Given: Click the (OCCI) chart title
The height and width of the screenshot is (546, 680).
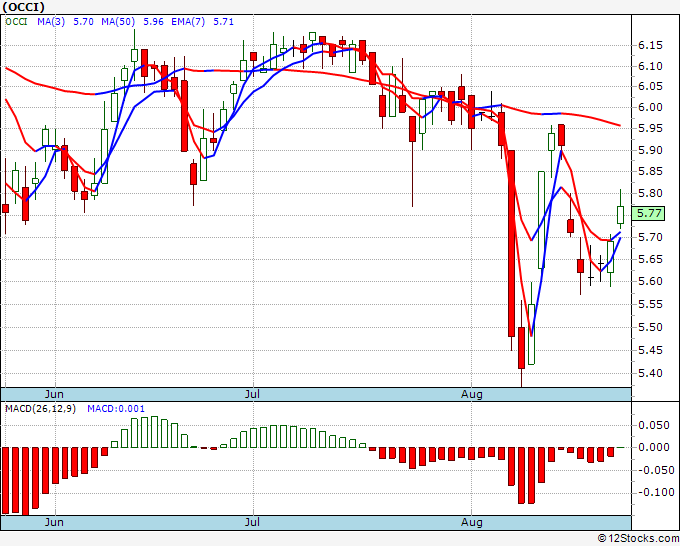Looking at the screenshot, I should coord(23,7).
